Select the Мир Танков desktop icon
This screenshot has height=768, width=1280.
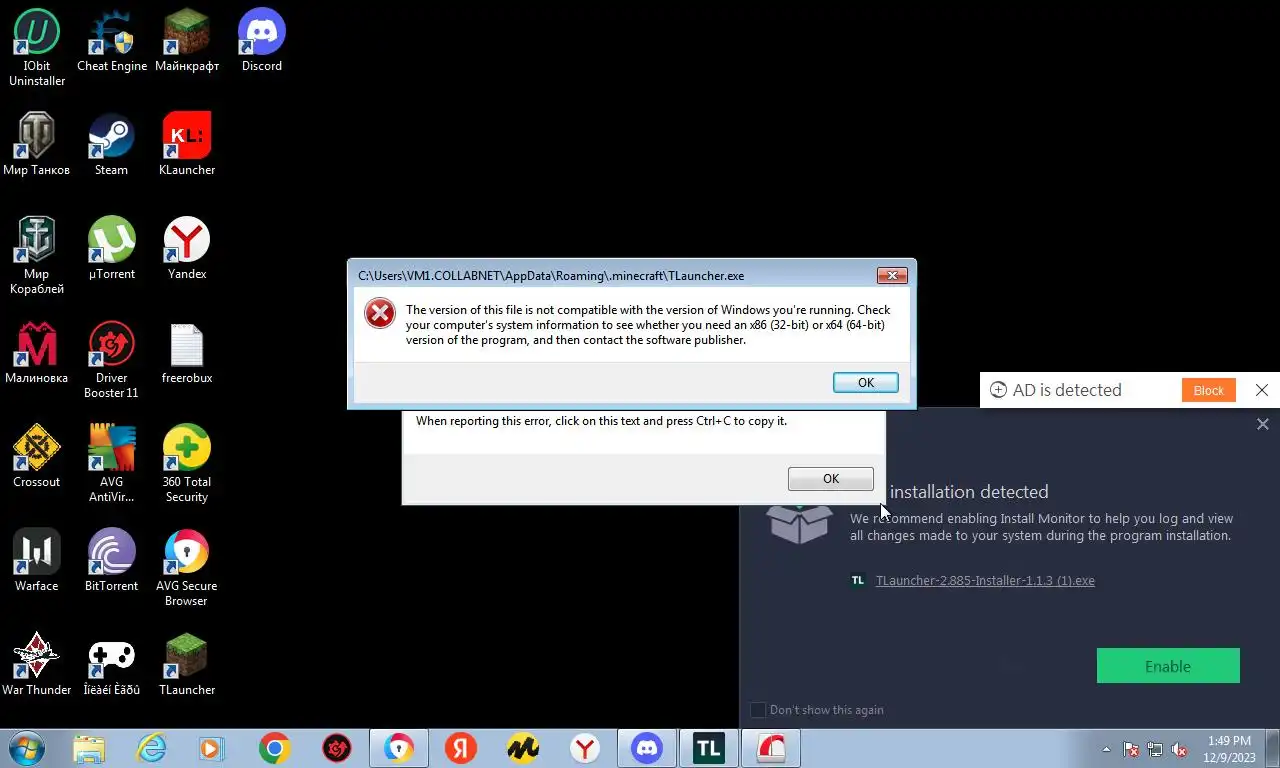(37, 144)
